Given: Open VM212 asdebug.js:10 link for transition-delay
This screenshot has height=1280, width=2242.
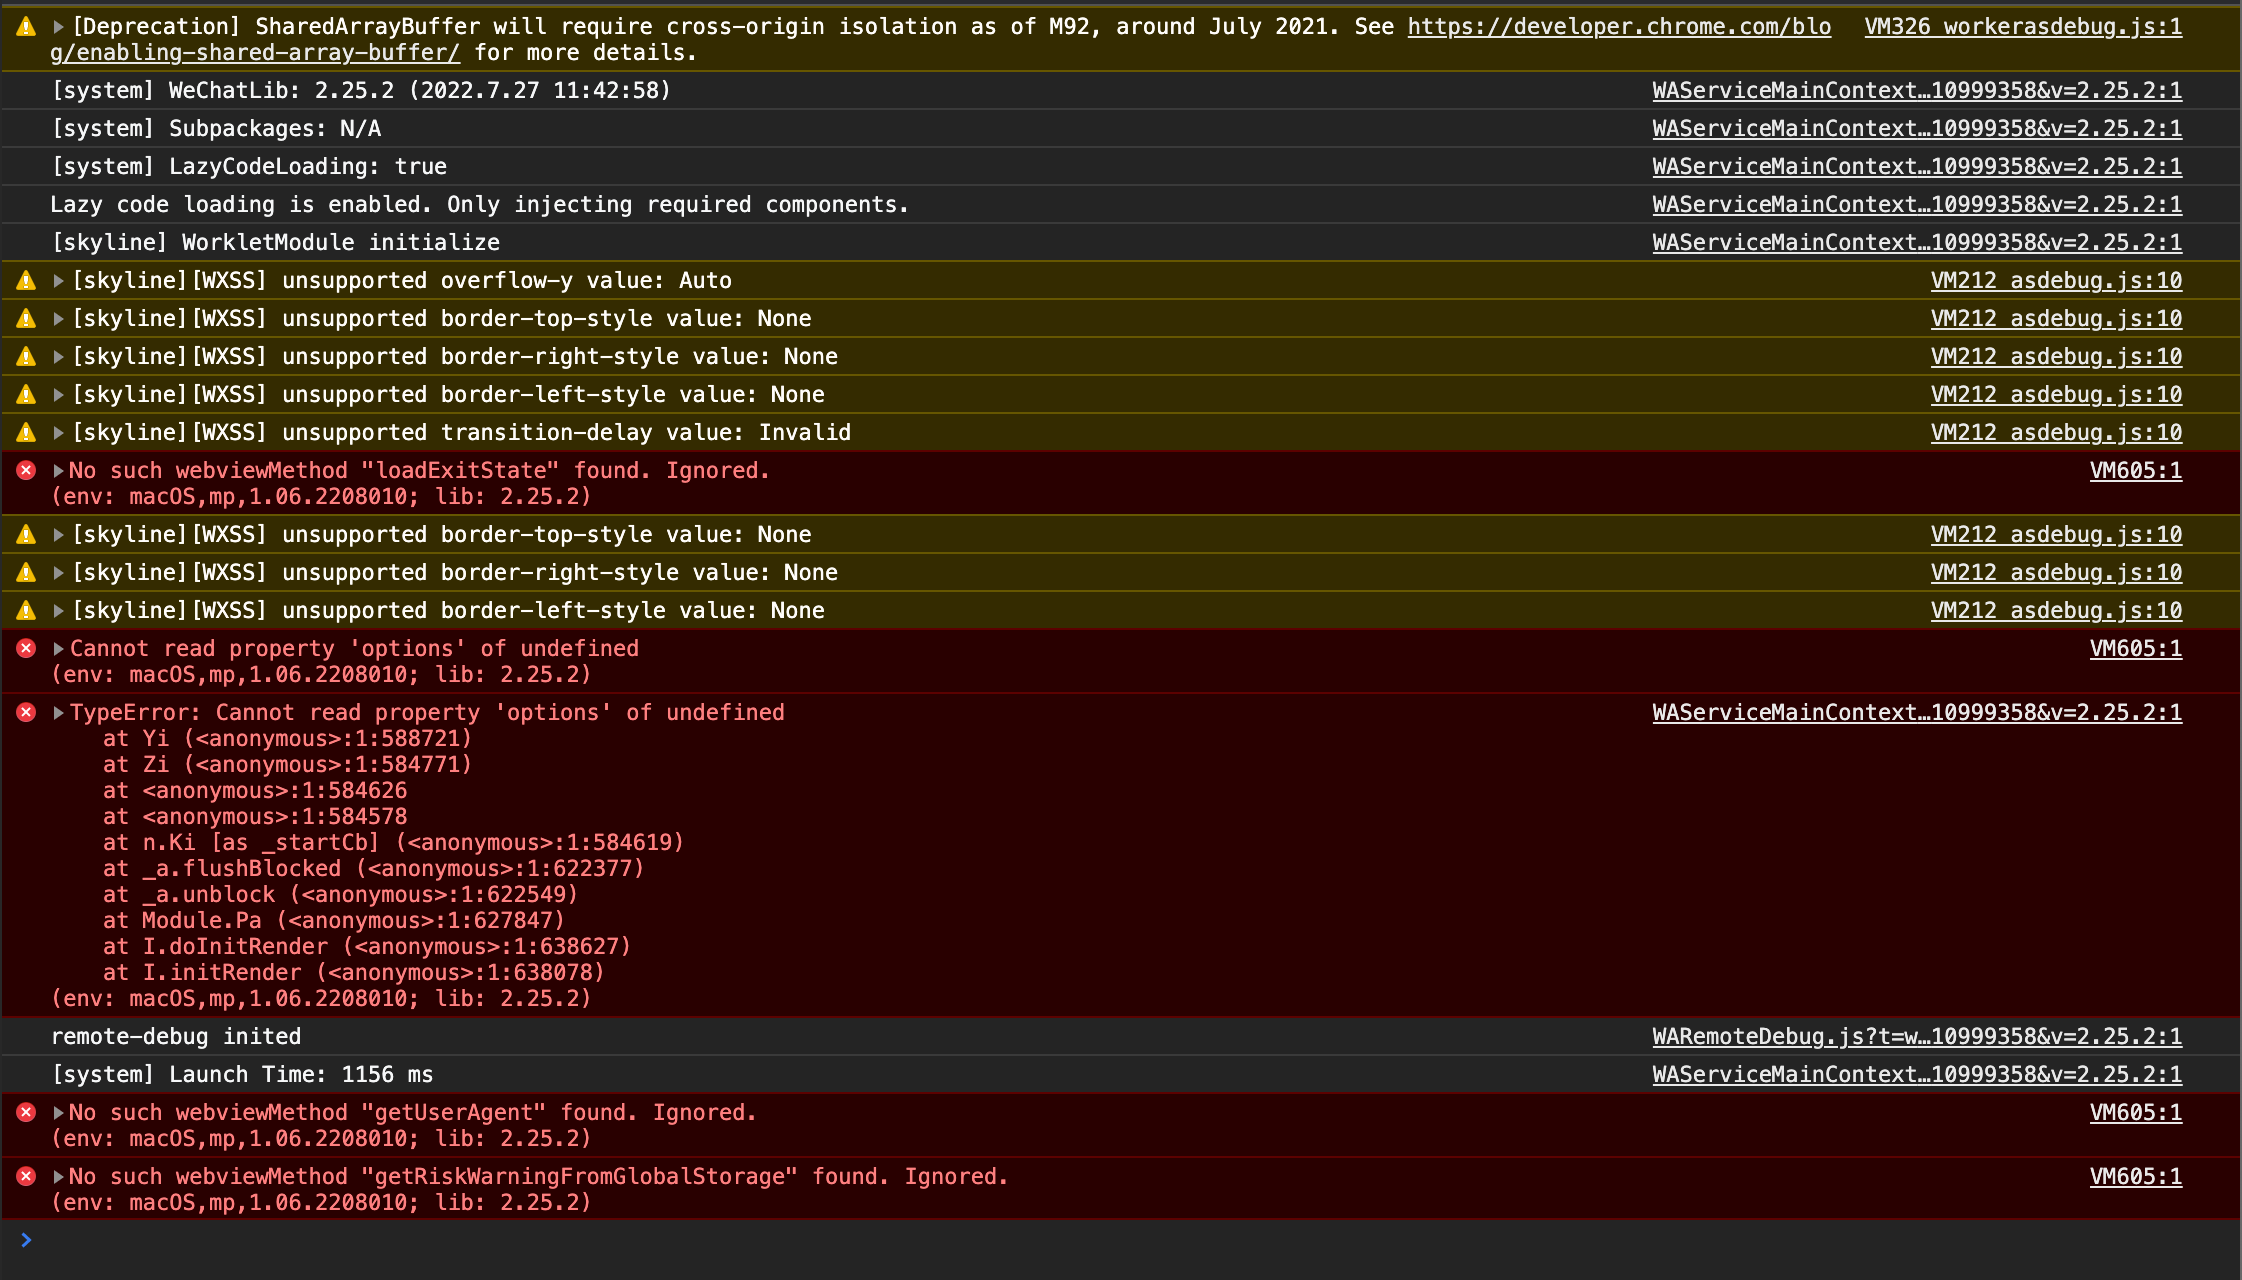Looking at the screenshot, I should [2055, 433].
